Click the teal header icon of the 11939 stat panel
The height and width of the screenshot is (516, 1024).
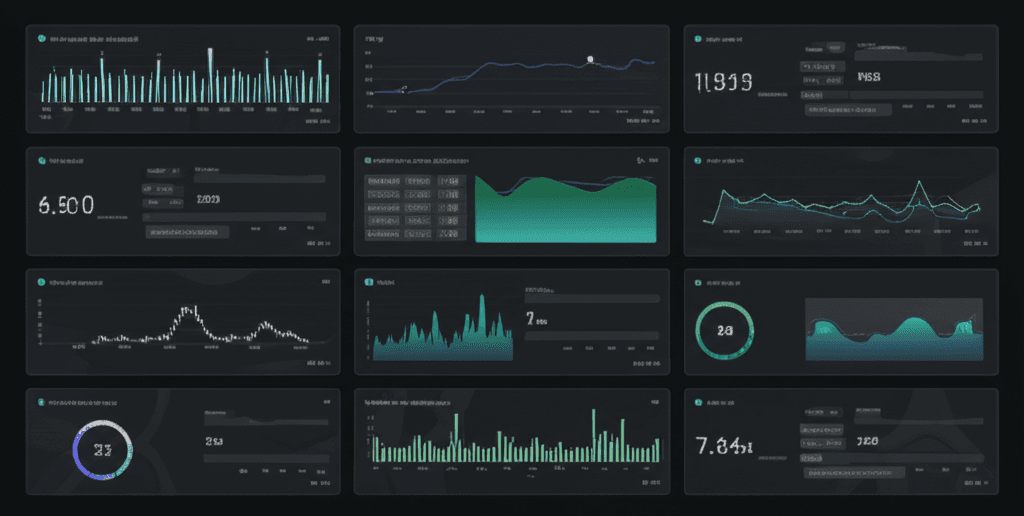pos(698,39)
